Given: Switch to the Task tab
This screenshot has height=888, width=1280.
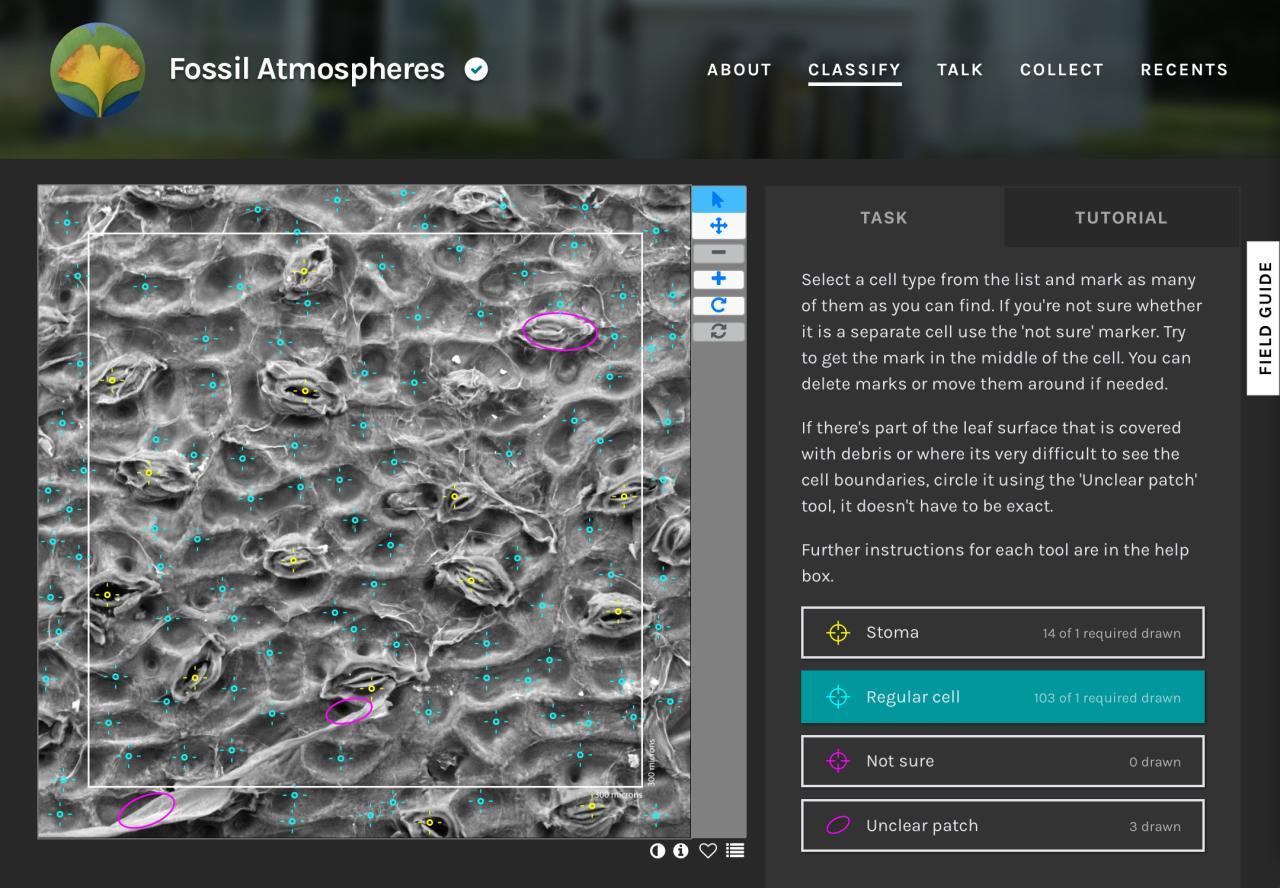Looking at the screenshot, I should click(x=884, y=217).
